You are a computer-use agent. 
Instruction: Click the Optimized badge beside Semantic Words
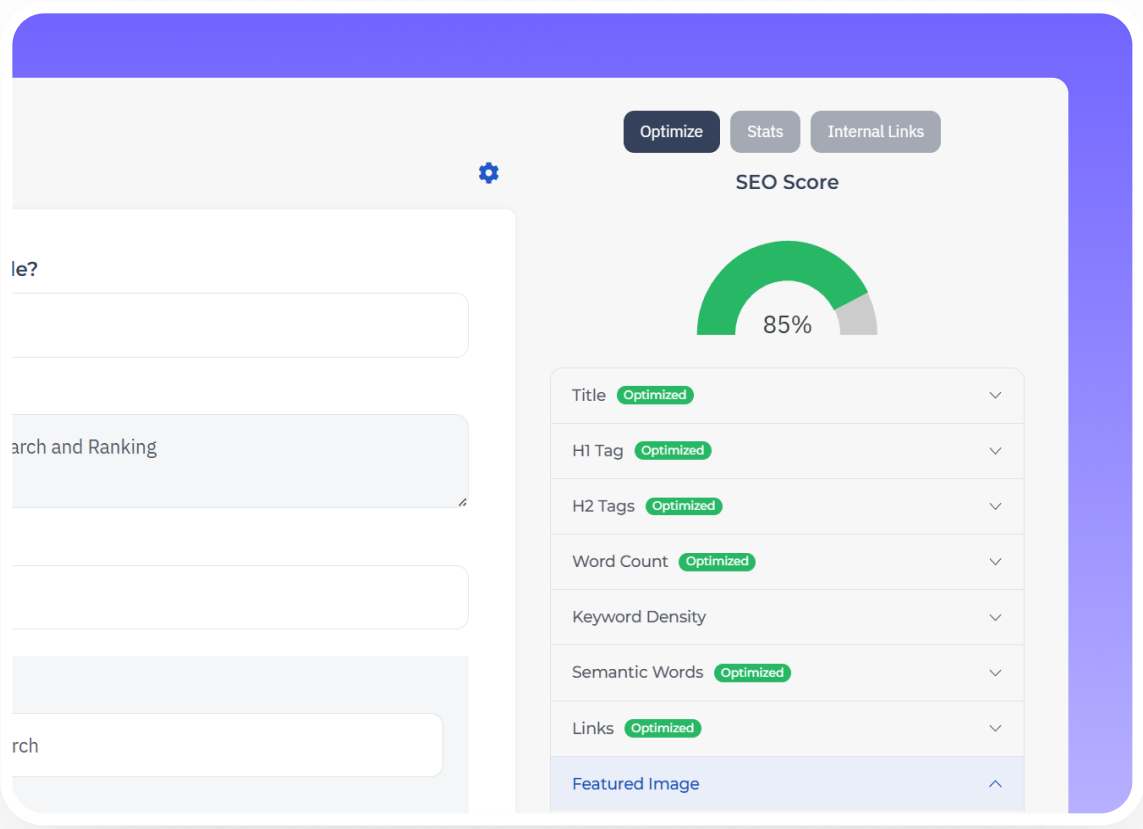coord(752,673)
